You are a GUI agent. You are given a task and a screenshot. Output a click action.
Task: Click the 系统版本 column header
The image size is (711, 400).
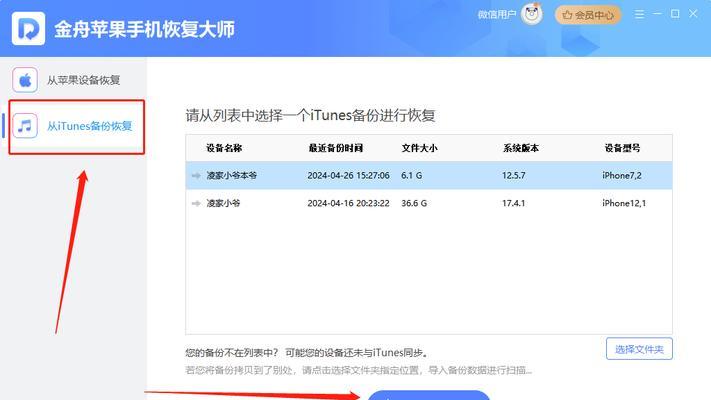[521, 148]
